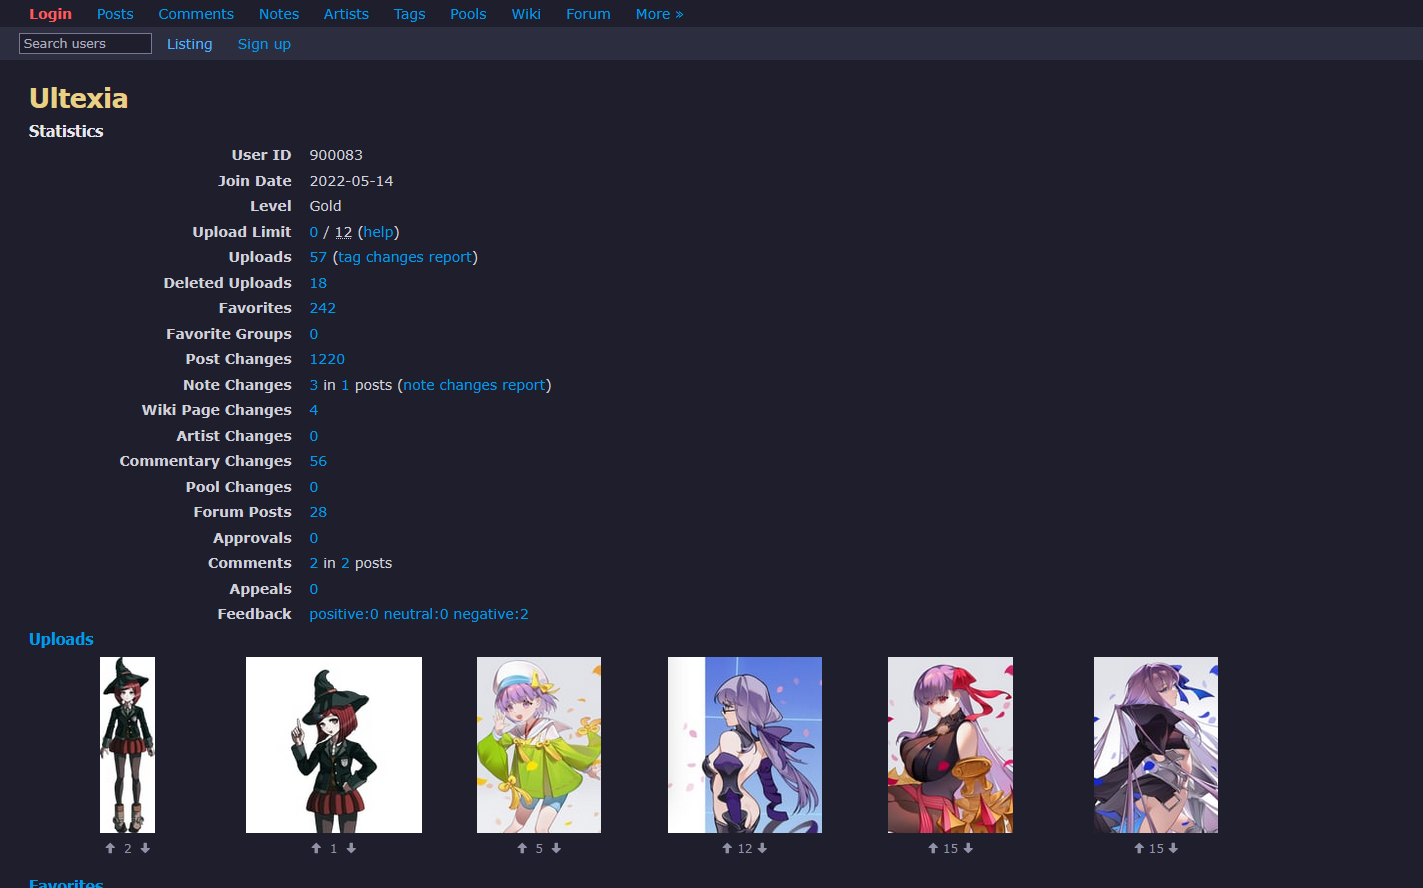Open the Approvals count 0
Image resolution: width=1423 pixels, height=888 pixels.
point(314,538)
